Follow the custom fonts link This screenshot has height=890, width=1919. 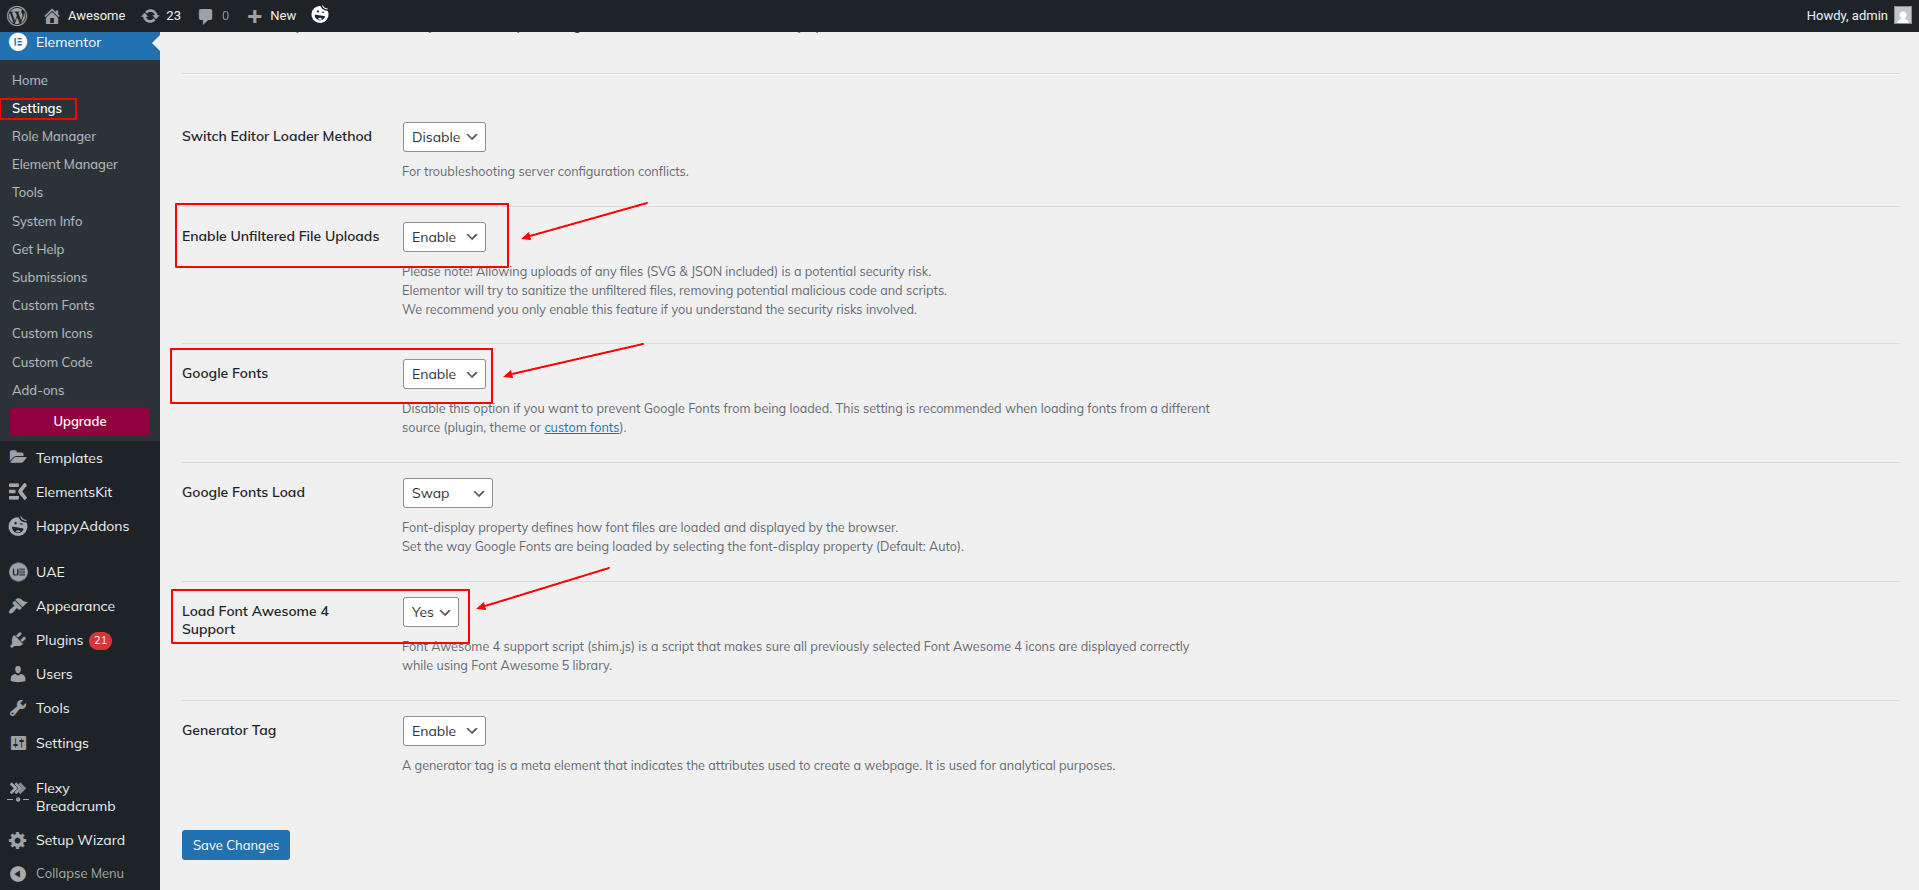click(581, 428)
